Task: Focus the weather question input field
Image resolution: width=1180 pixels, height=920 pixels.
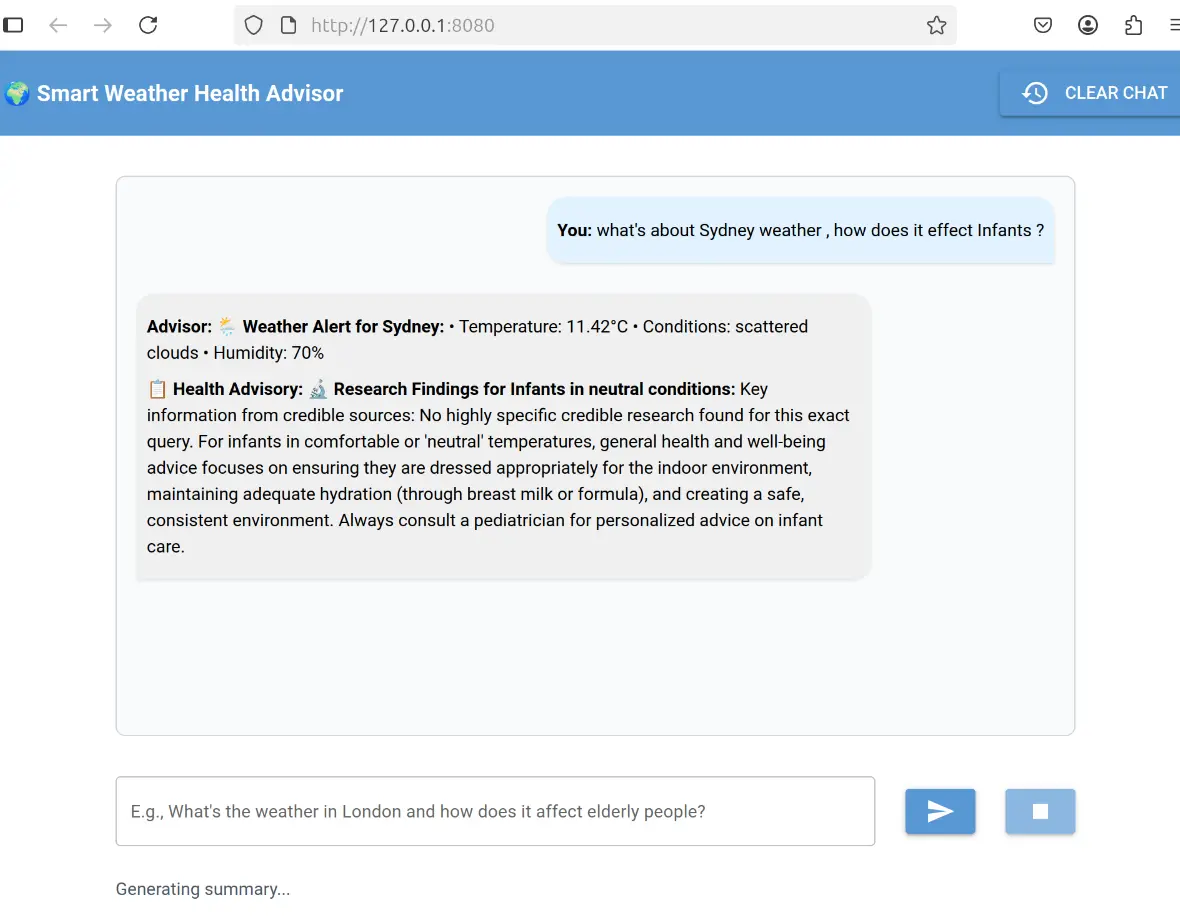Action: tap(495, 811)
